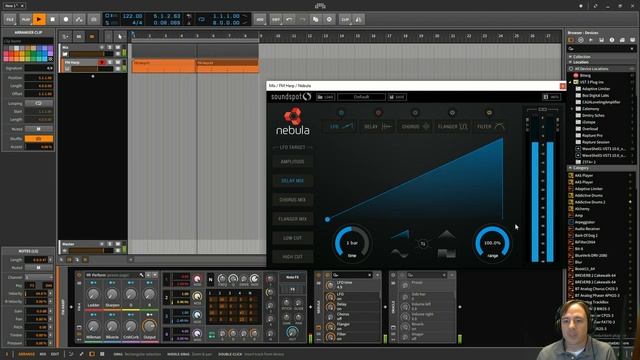The width and height of the screenshot is (640, 360).
Task: Click the Output knob in FM Harp device
Action: [x=149, y=326]
